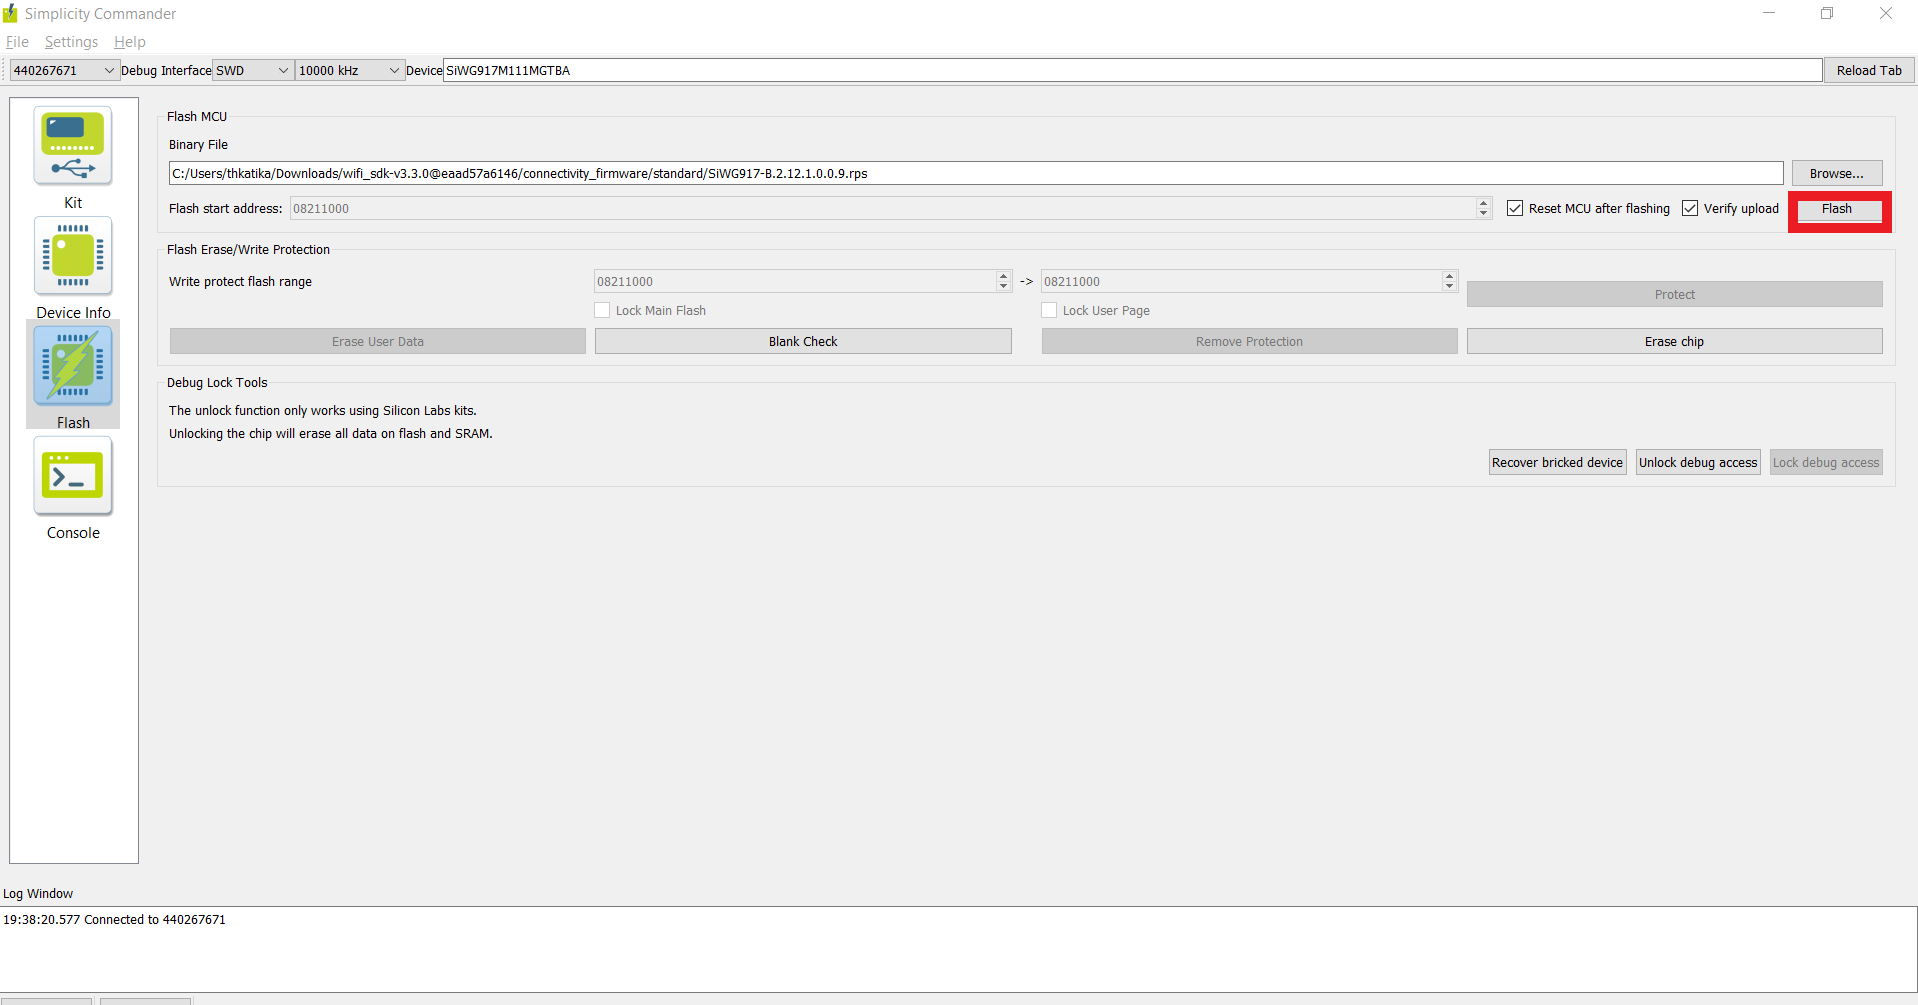
Task: Open the Help menu
Action: (x=129, y=42)
